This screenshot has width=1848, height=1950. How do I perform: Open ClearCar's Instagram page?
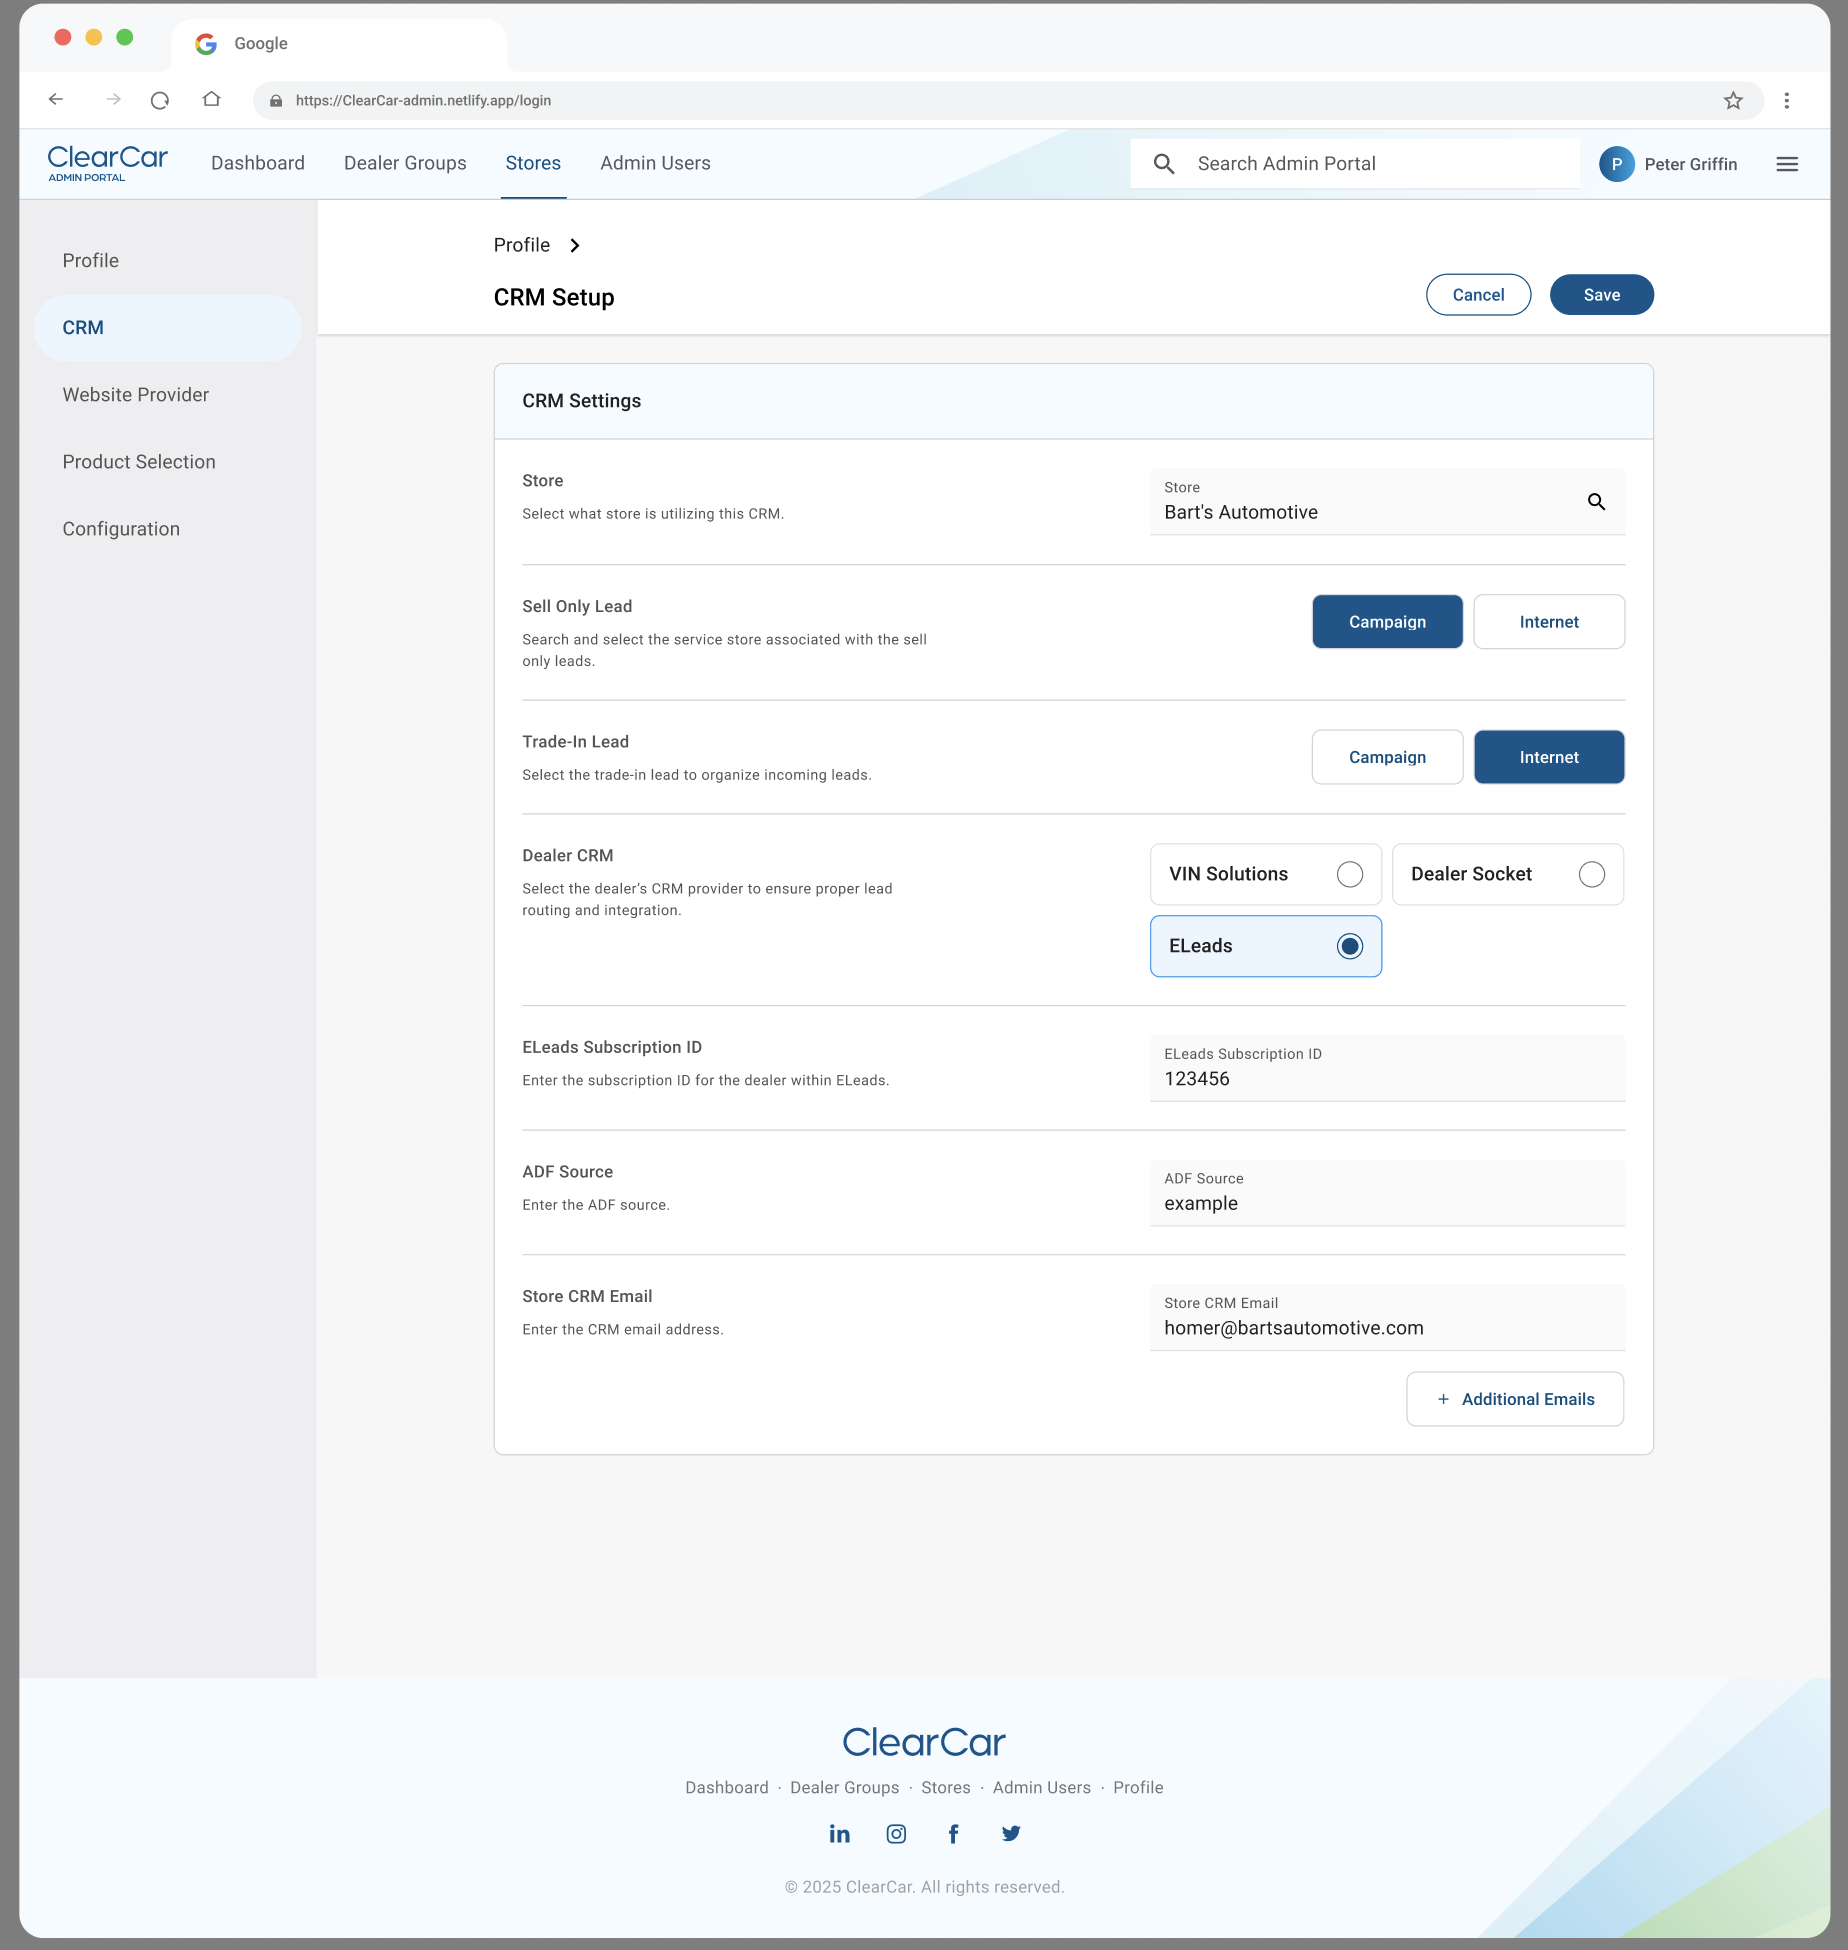tap(896, 1833)
